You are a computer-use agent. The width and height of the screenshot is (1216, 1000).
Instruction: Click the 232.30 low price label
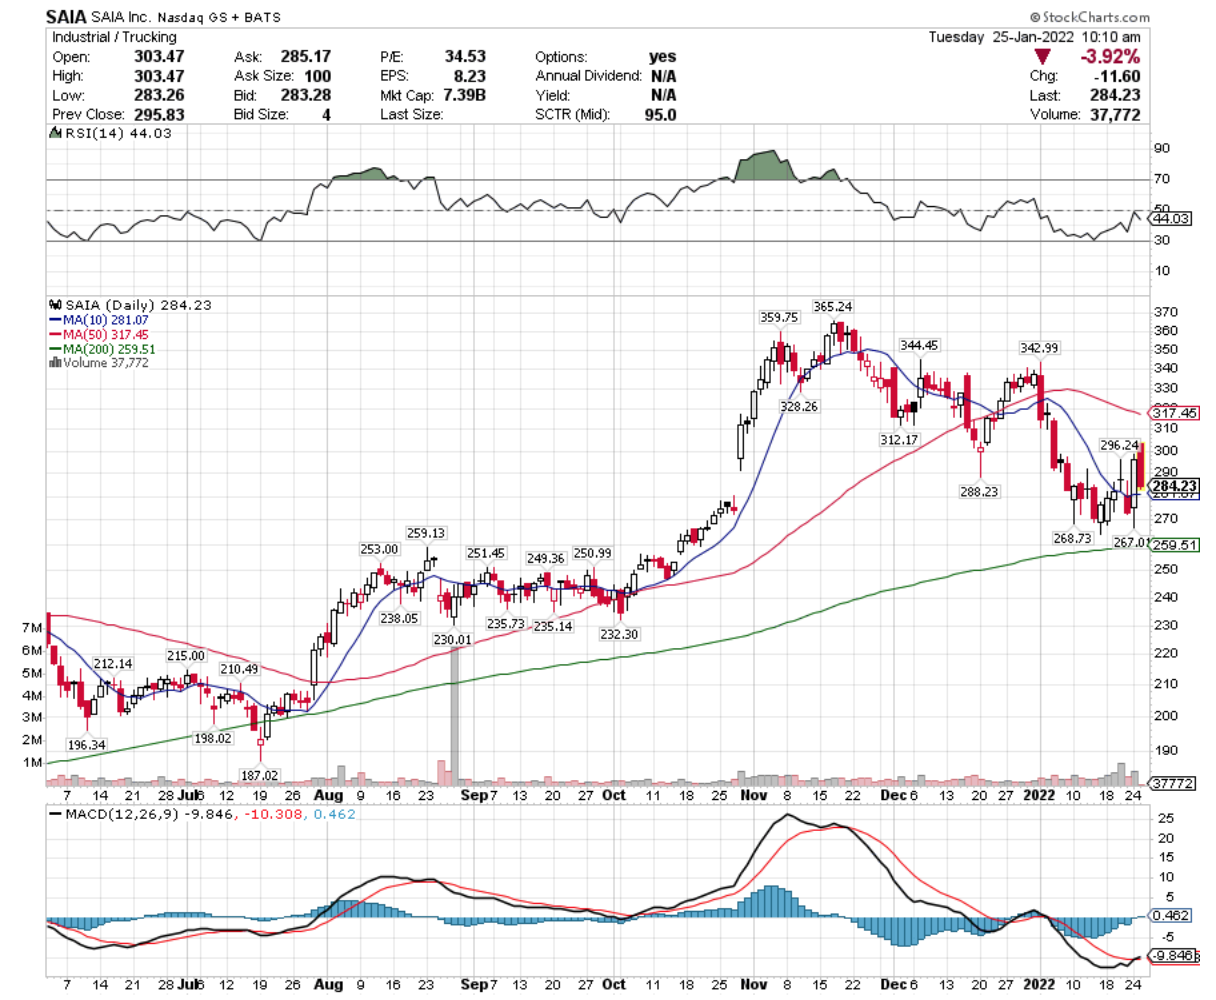pyautogui.click(x=619, y=634)
